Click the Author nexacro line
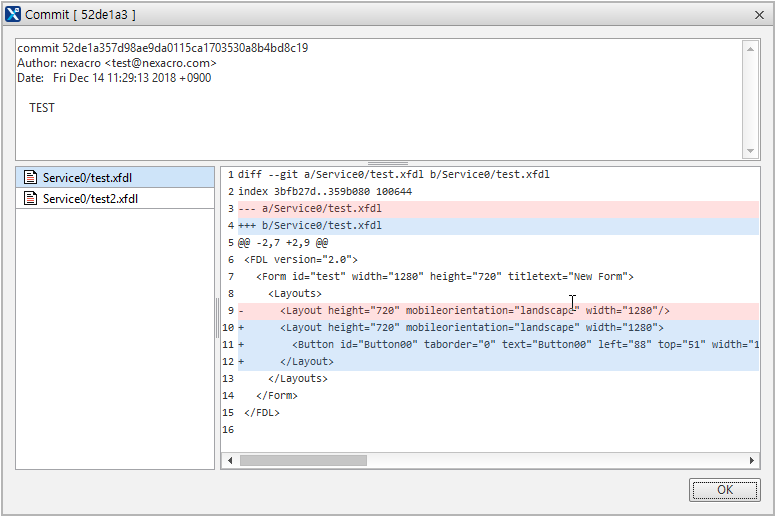The width and height of the screenshot is (776, 517). click(116, 63)
